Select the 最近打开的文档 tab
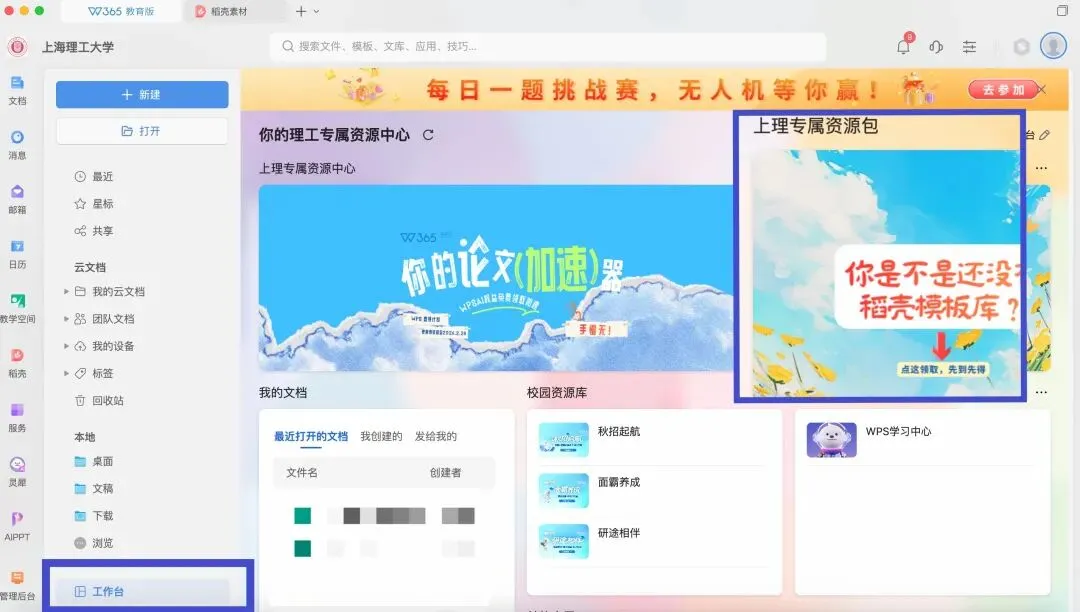The width and height of the screenshot is (1080, 612). [x=311, y=436]
